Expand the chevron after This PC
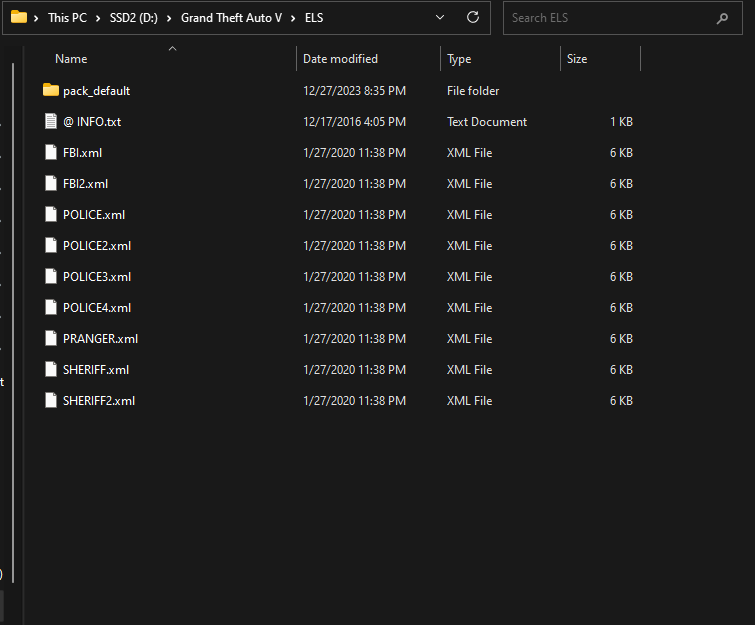The height and width of the screenshot is (625, 755). click(x=99, y=18)
